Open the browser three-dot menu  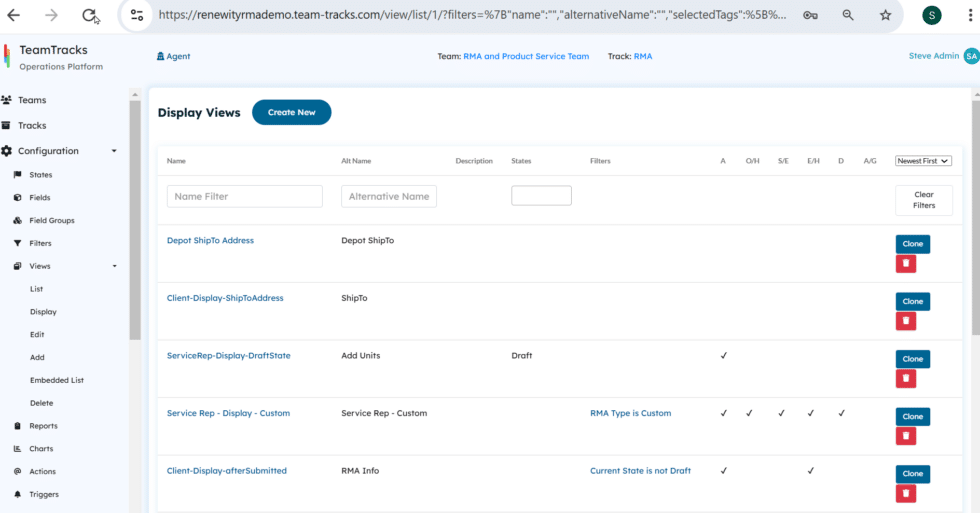click(971, 15)
